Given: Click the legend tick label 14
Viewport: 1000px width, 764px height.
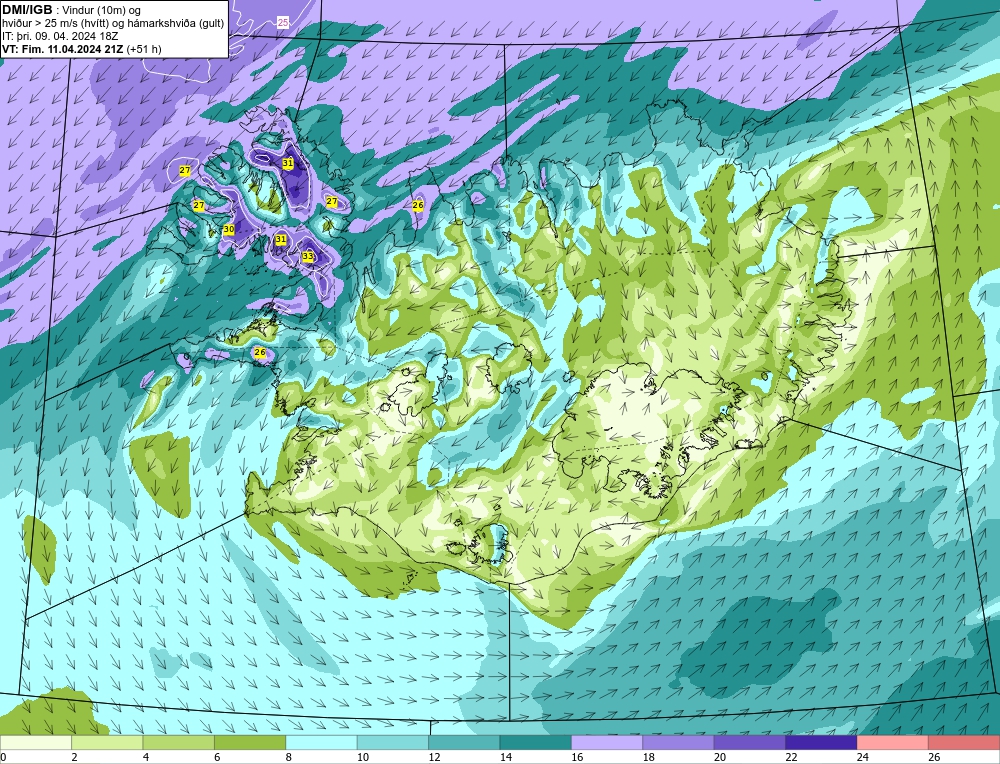Looking at the screenshot, I should tap(506, 757).
